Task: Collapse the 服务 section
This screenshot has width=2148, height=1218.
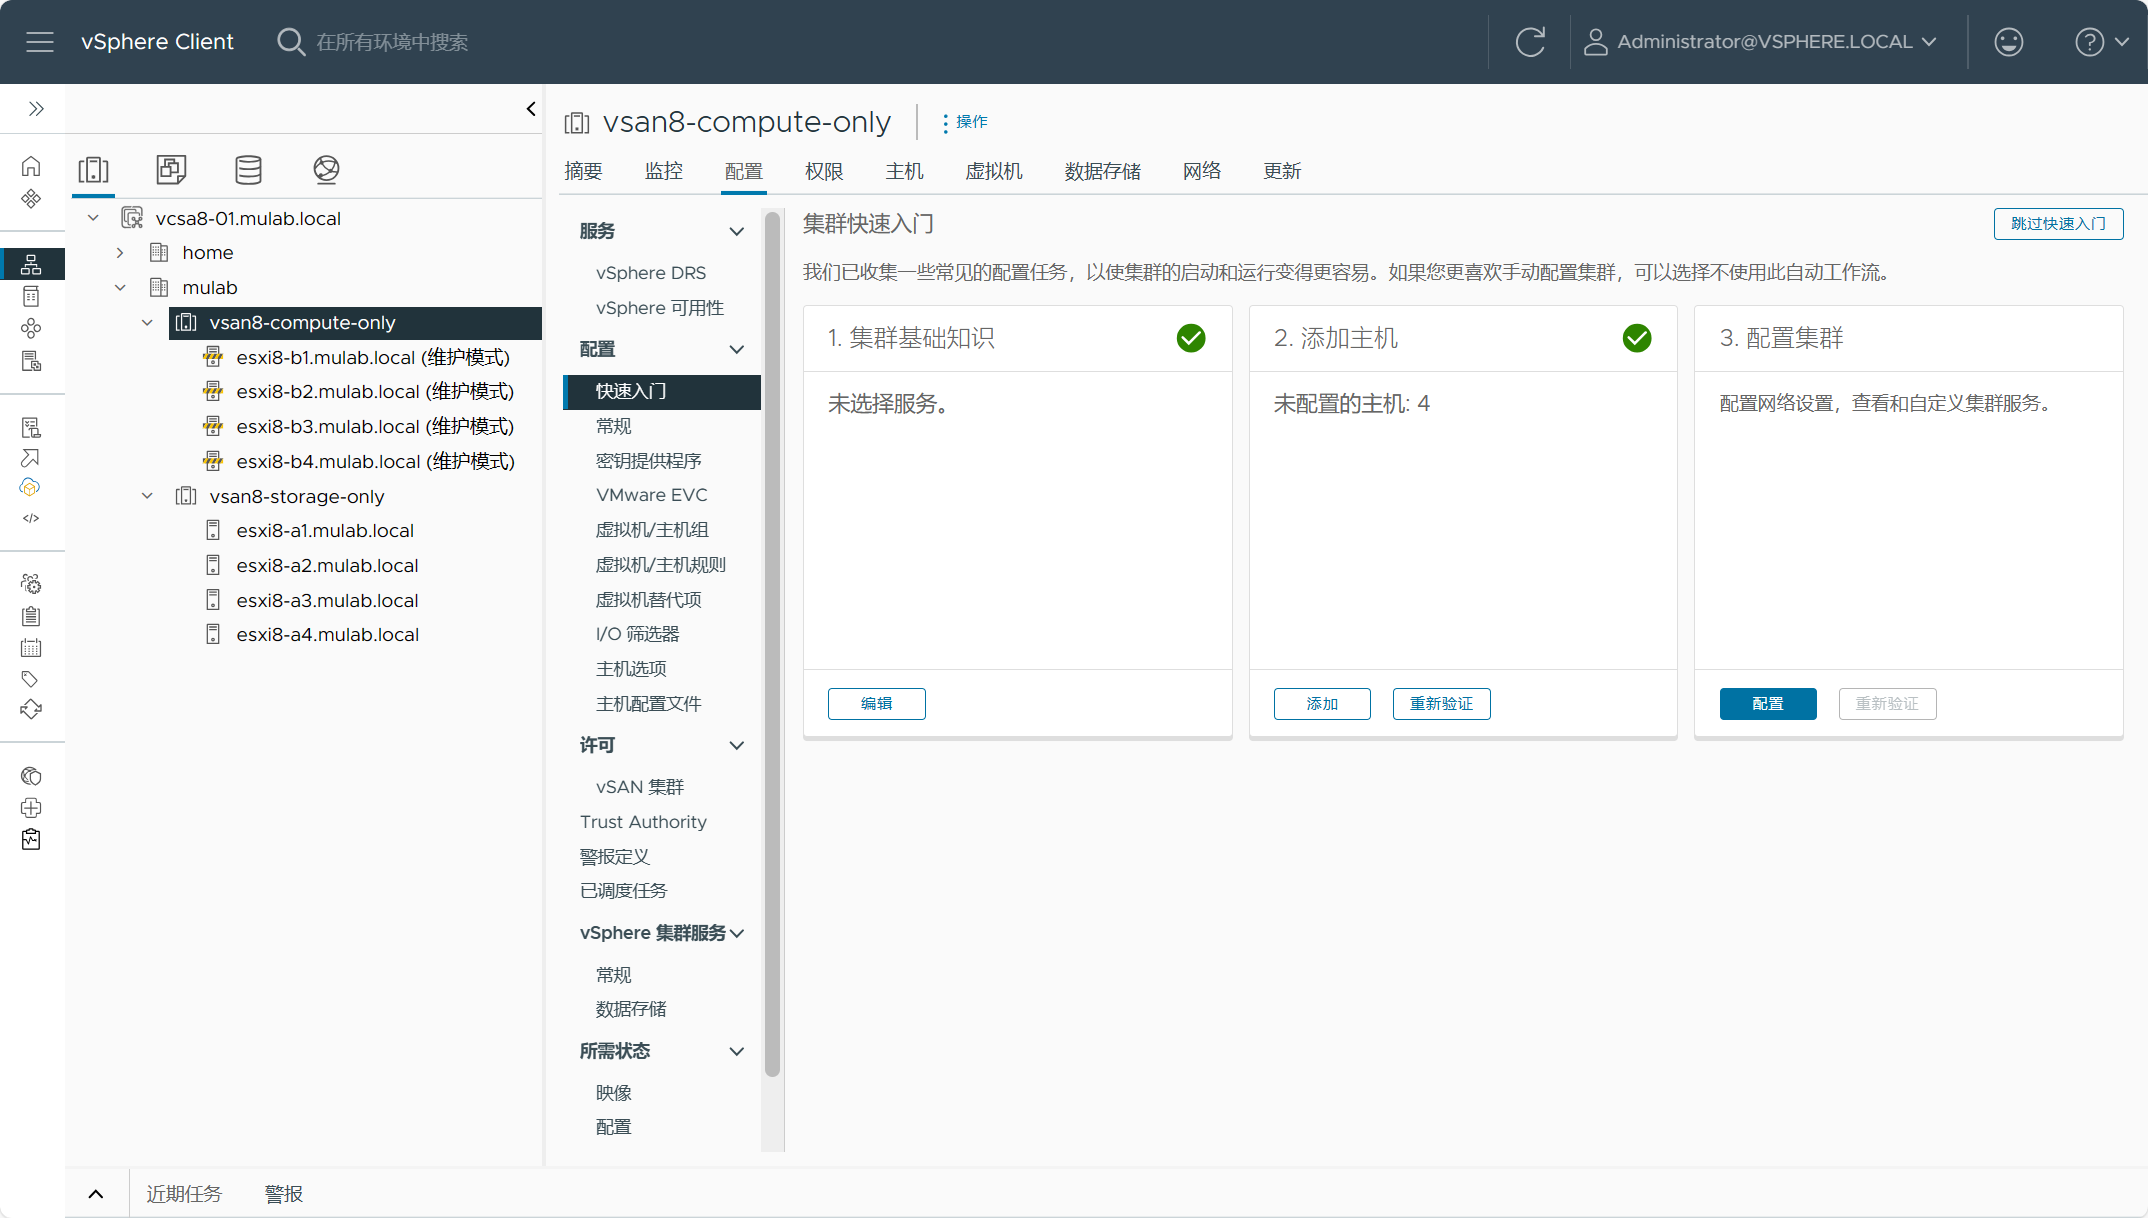Action: click(737, 232)
